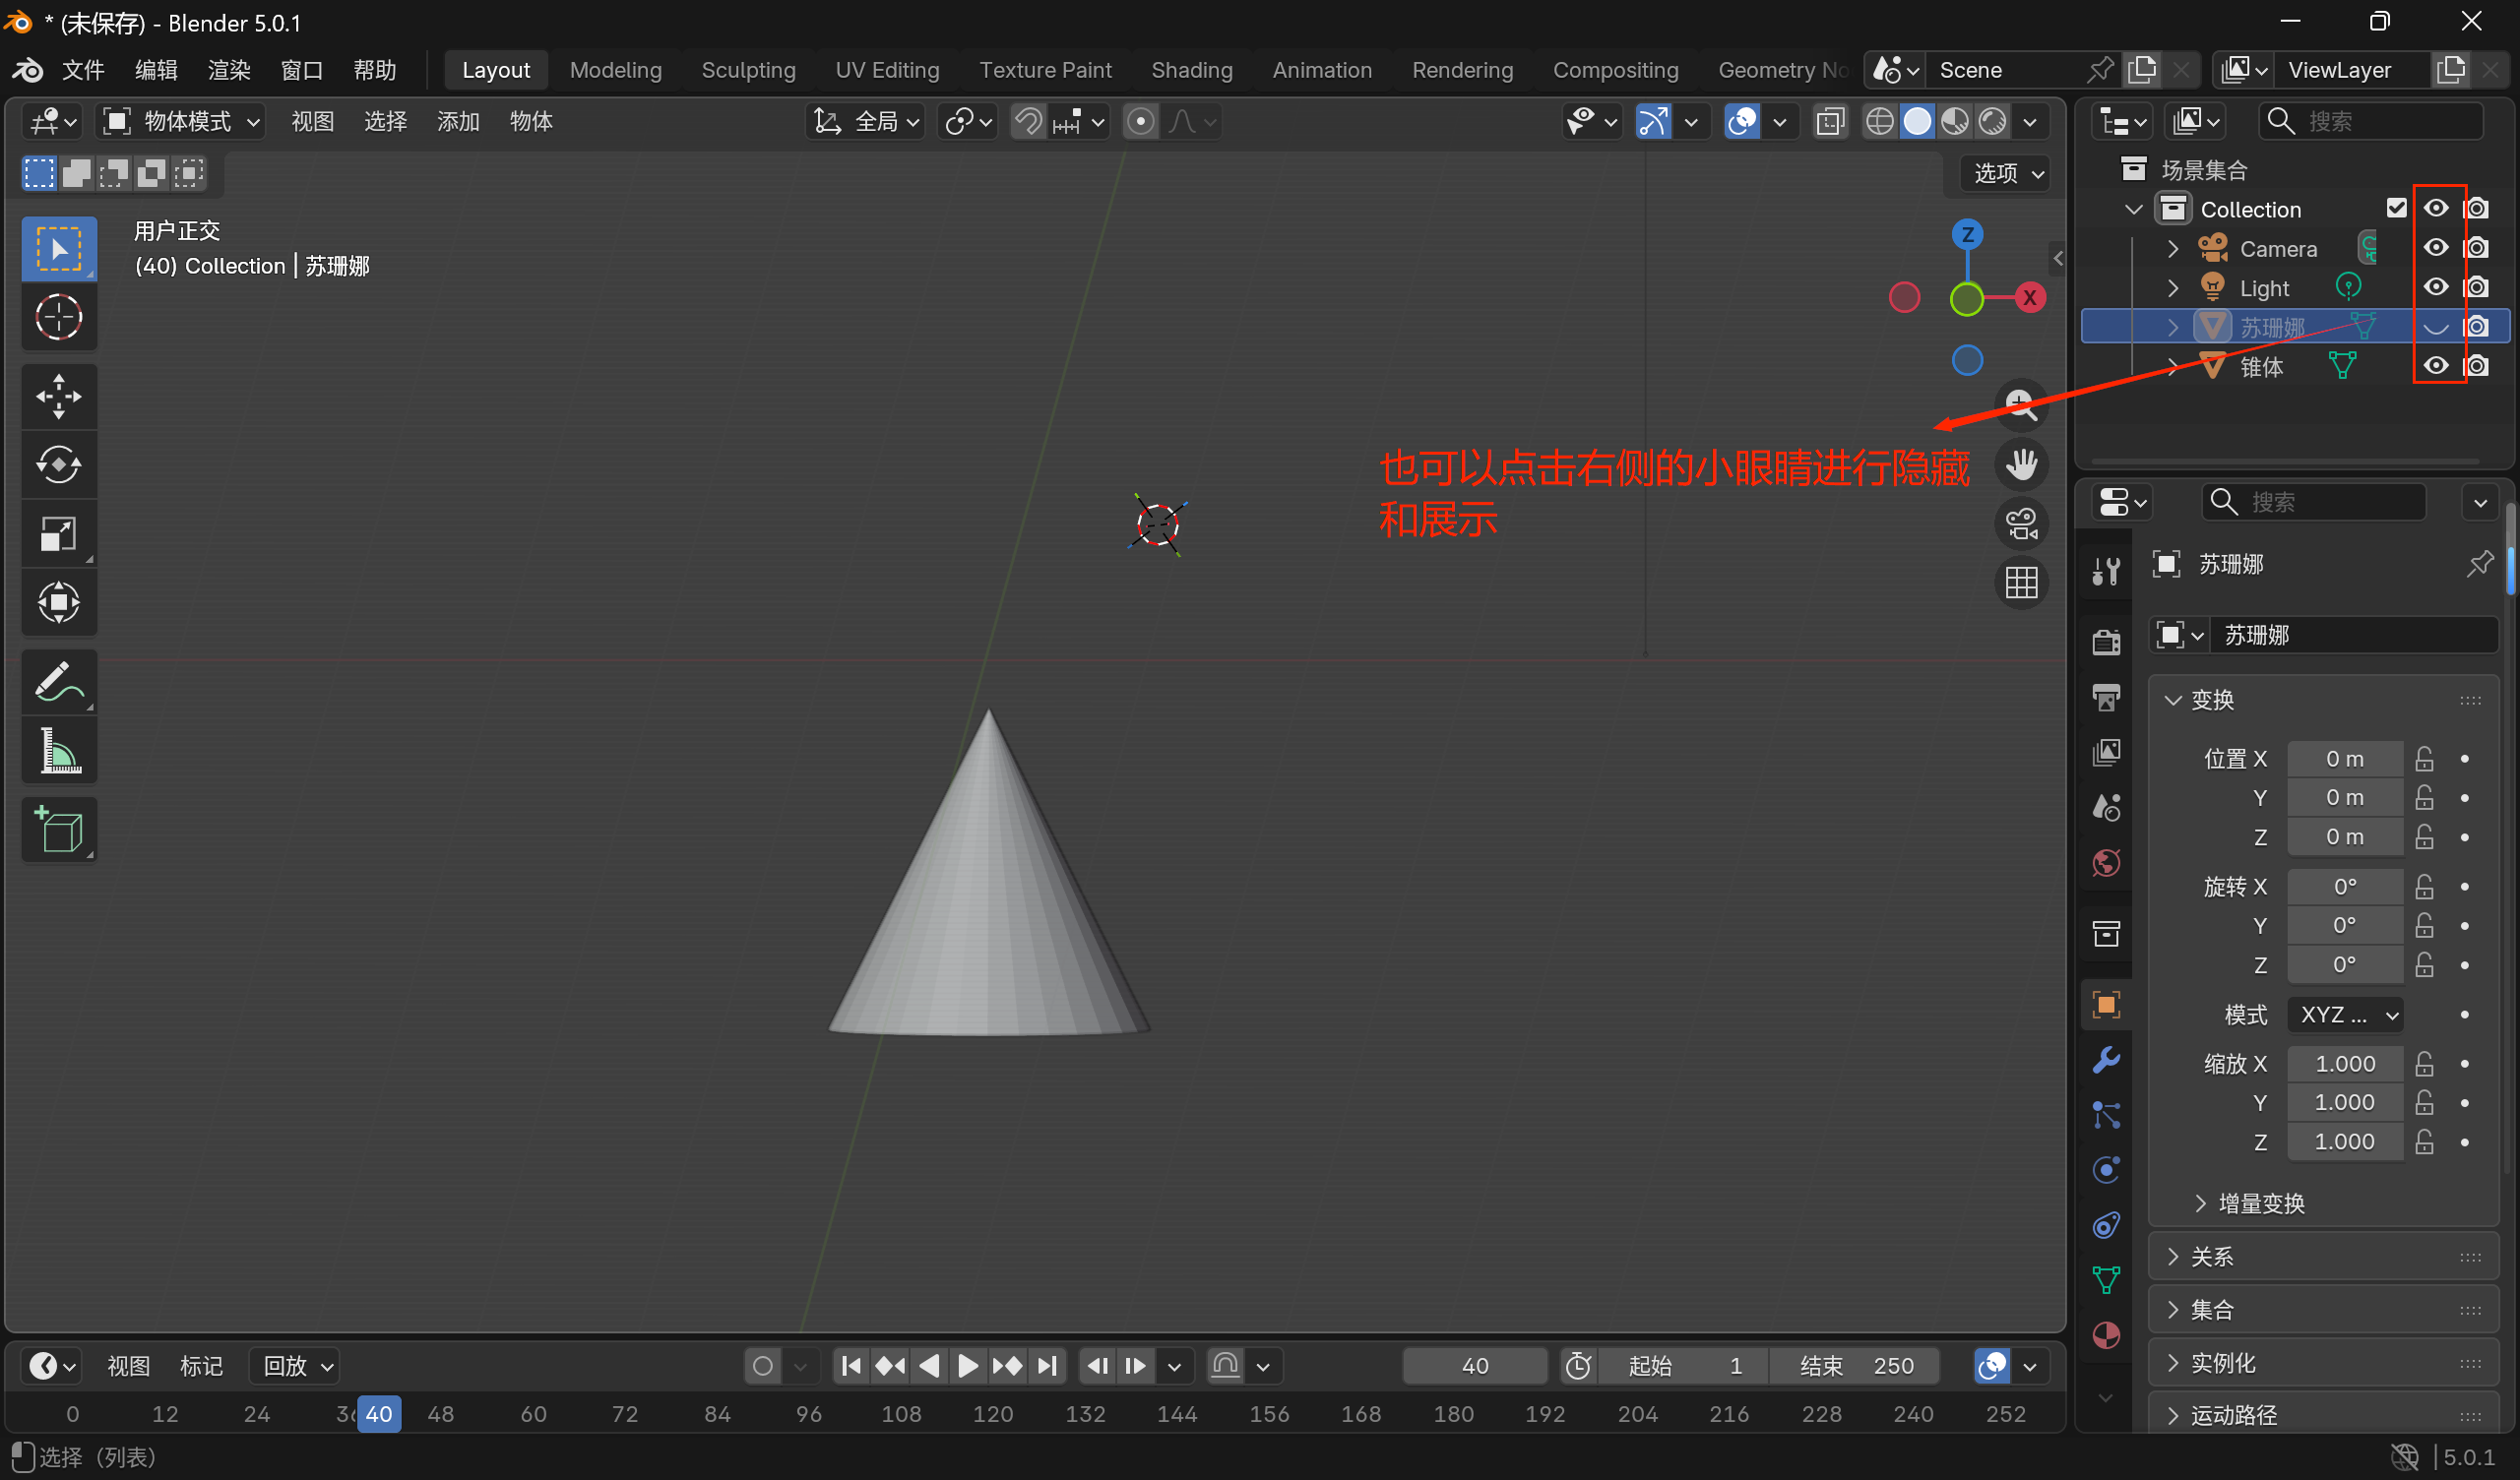
Task: Select the Rotate tool
Action: (59, 465)
